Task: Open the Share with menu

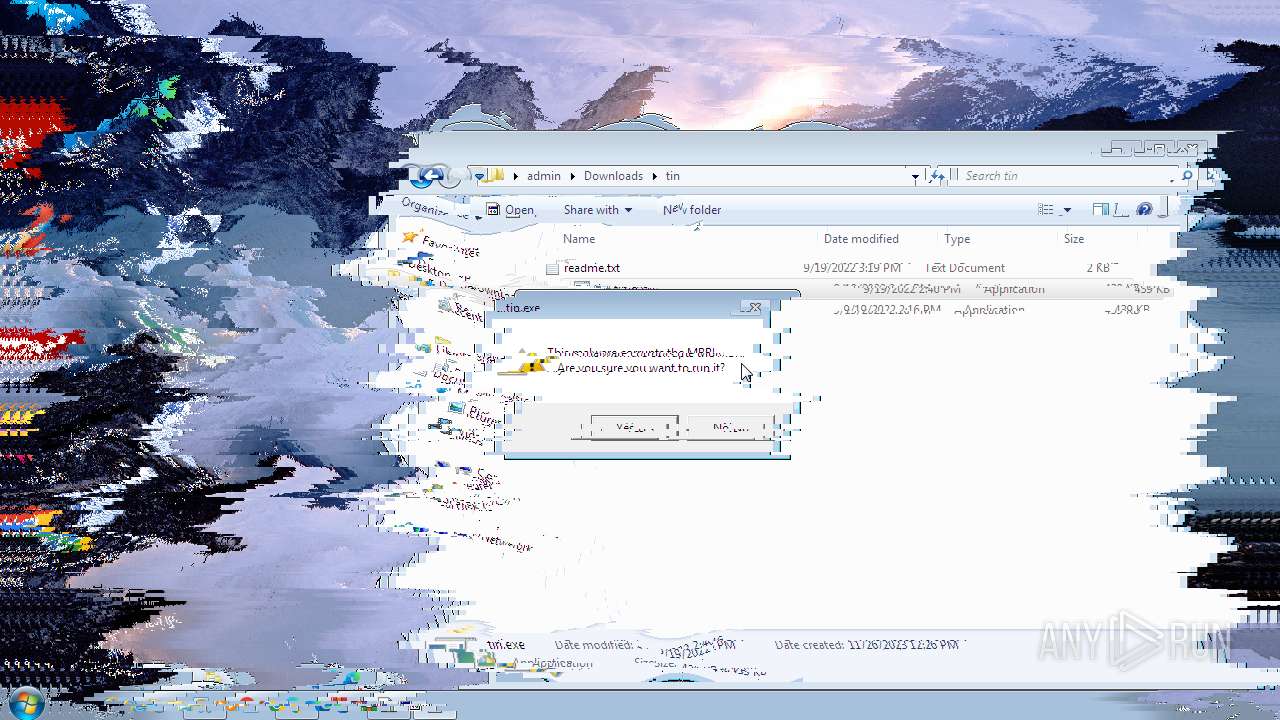Action: 598,210
